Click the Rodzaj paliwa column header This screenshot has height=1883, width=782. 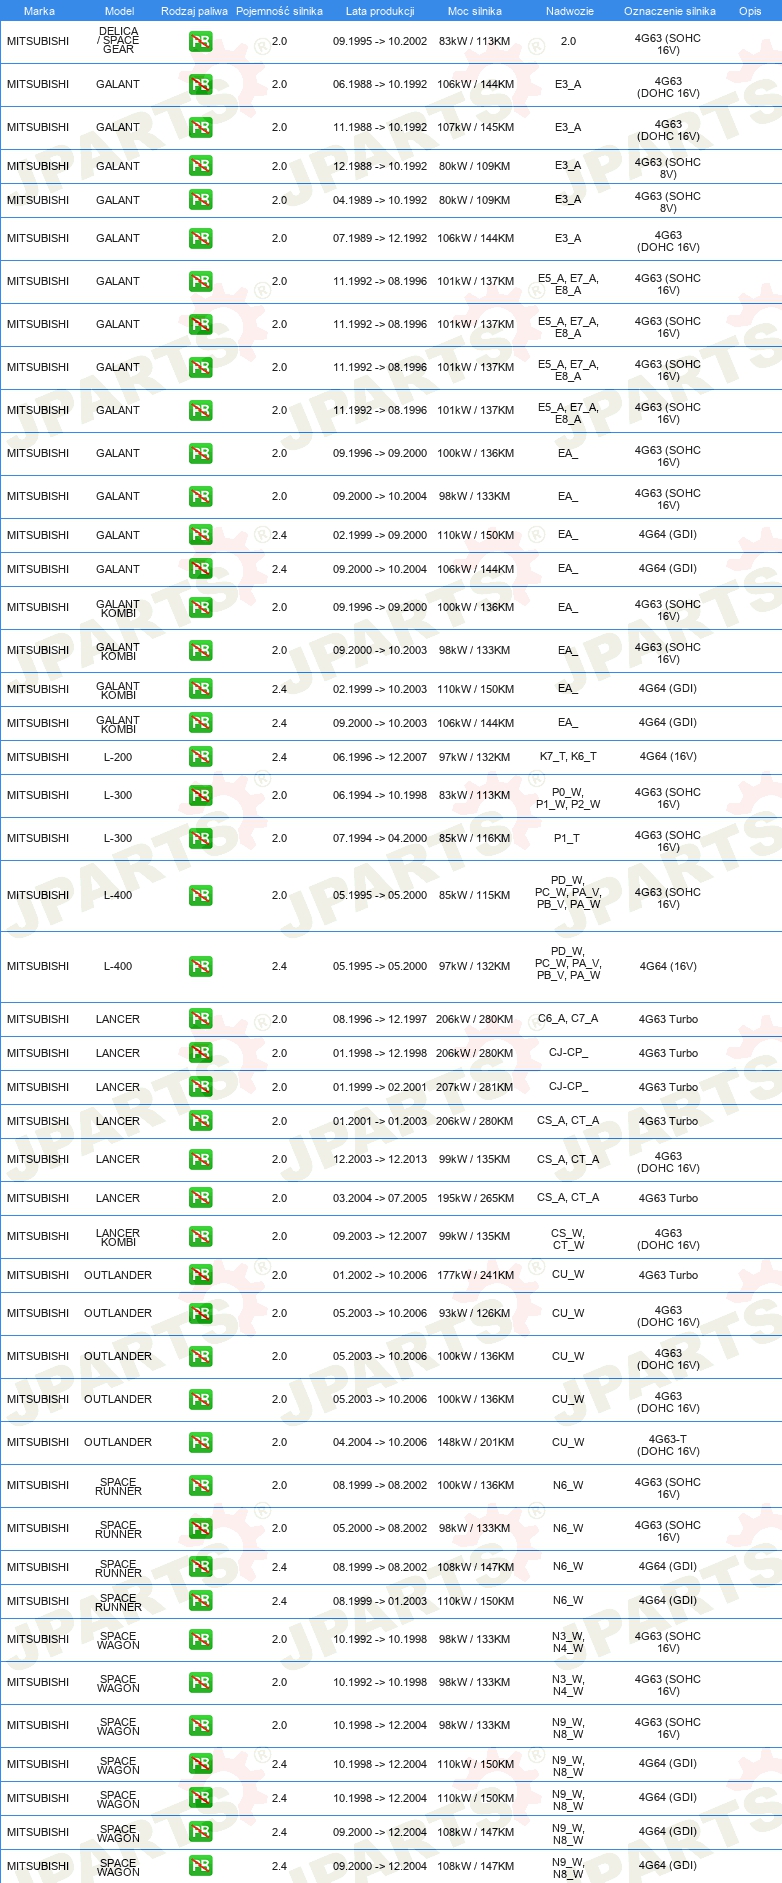(x=194, y=11)
